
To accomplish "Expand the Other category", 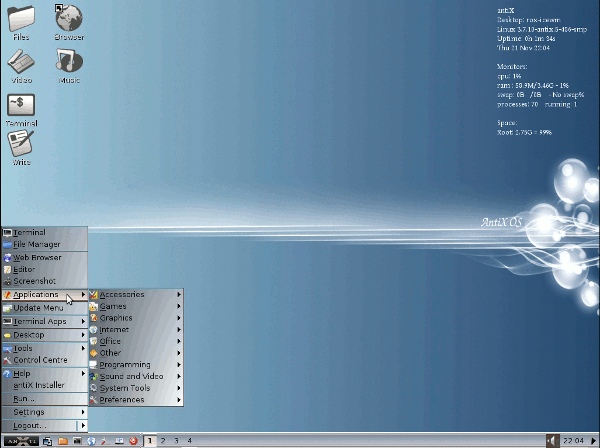I will [136, 353].
